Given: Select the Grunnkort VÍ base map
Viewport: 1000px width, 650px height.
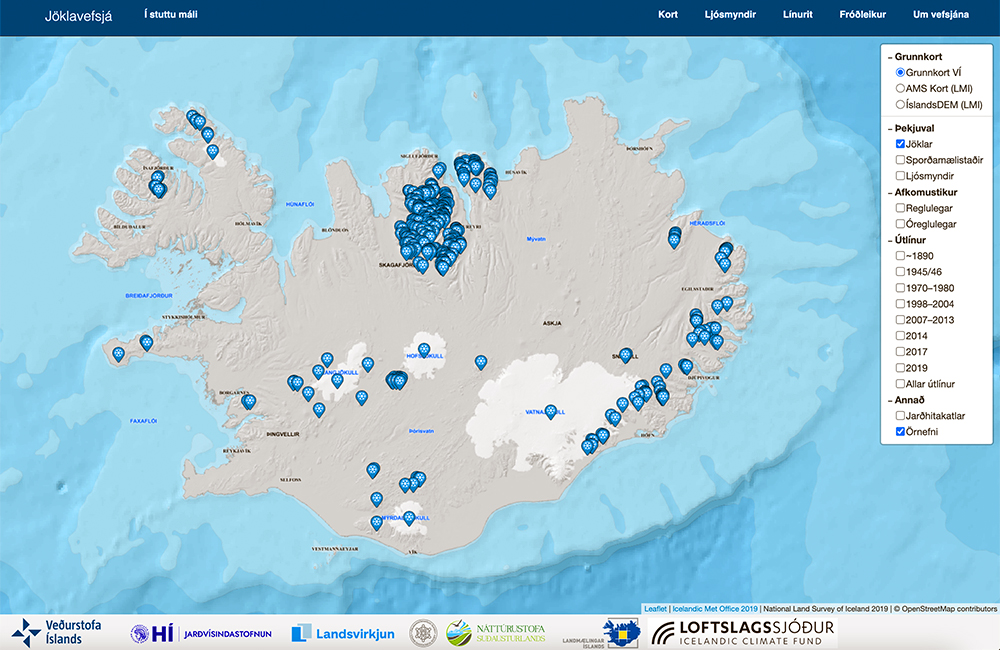Looking at the screenshot, I should (900, 73).
